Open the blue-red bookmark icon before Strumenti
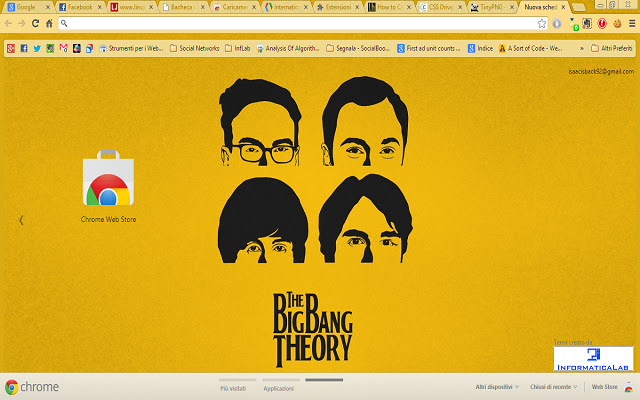 (x=89, y=49)
